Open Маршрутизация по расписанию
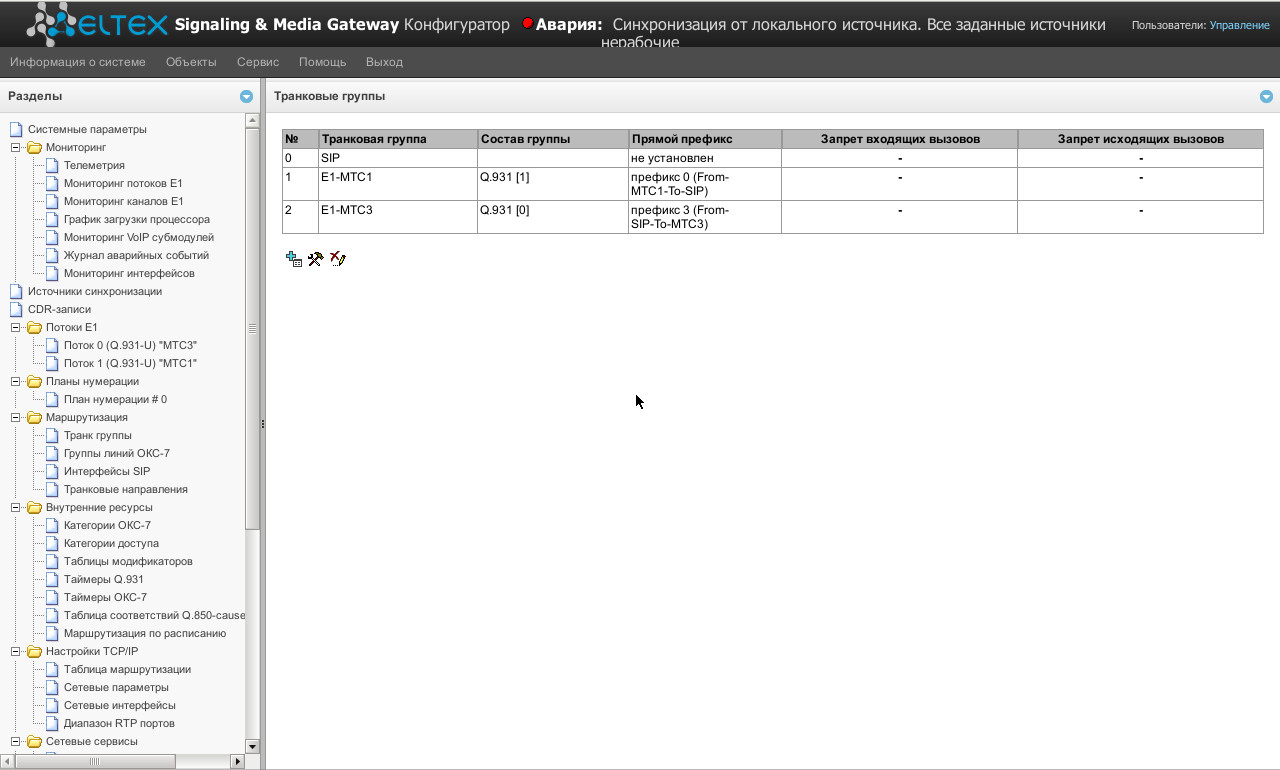This screenshot has width=1280, height=770. coord(145,633)
